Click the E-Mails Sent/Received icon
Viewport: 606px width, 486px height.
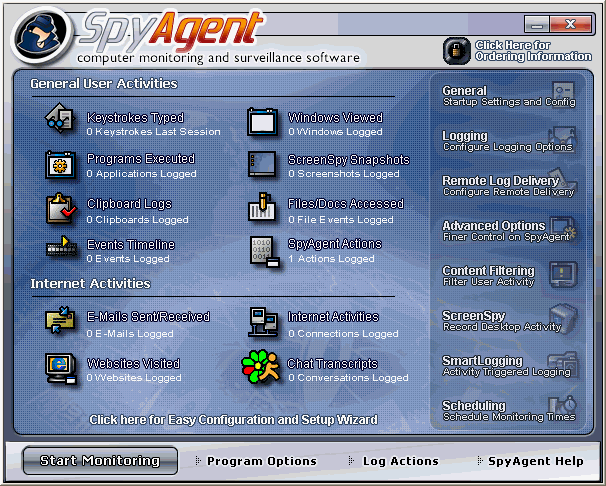[60, 322]
